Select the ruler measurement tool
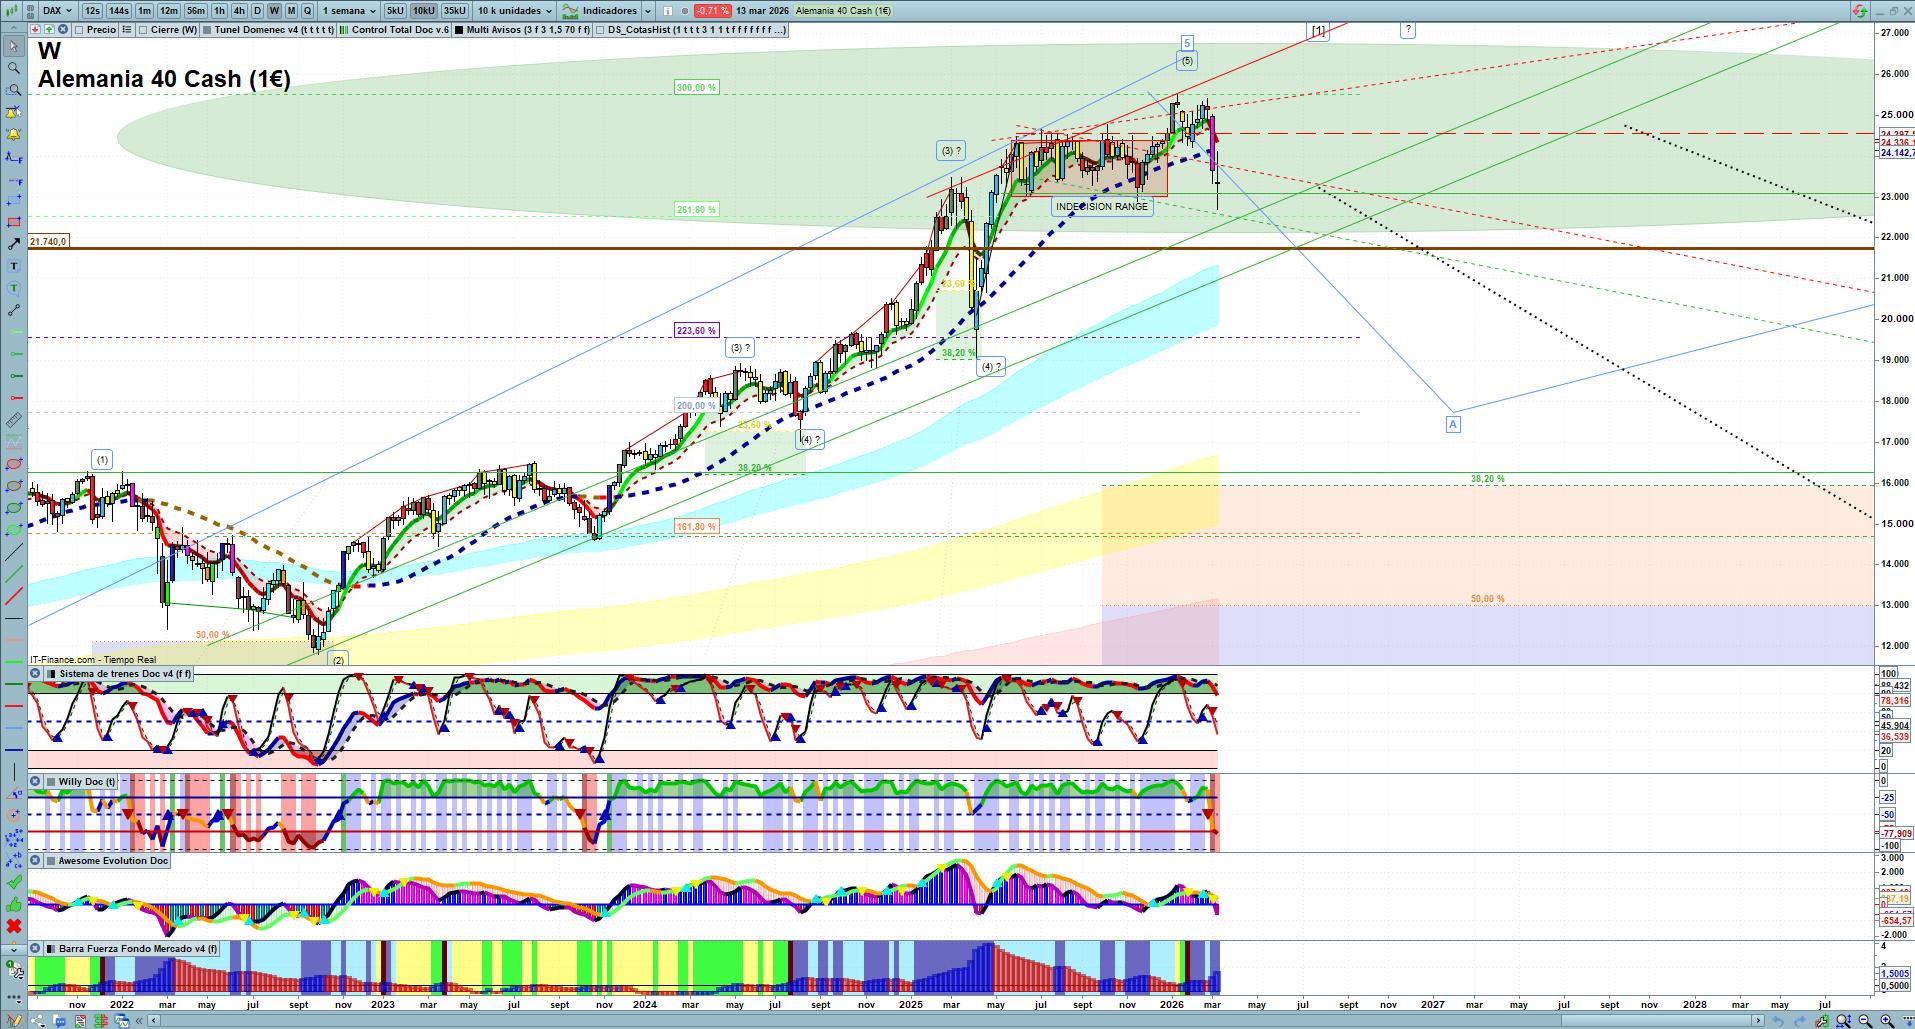The height and width of the screenshot is (1029, 1915). (x=14, y=420)
